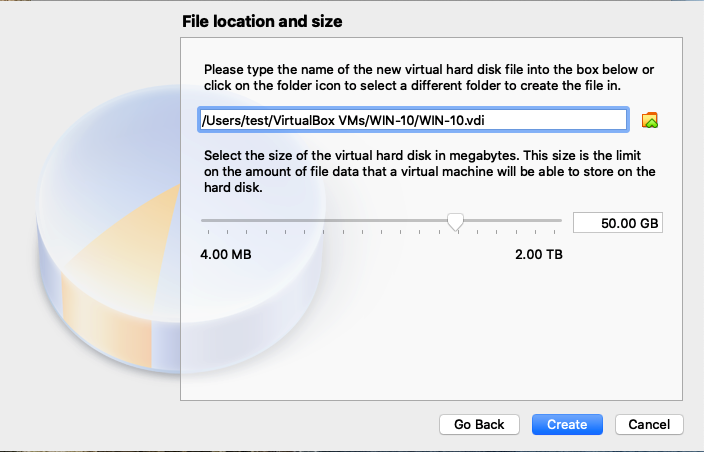The image size is (704, 452).
Task: Click the 4.00 MB minimum size label
Action: pos(226,255)
